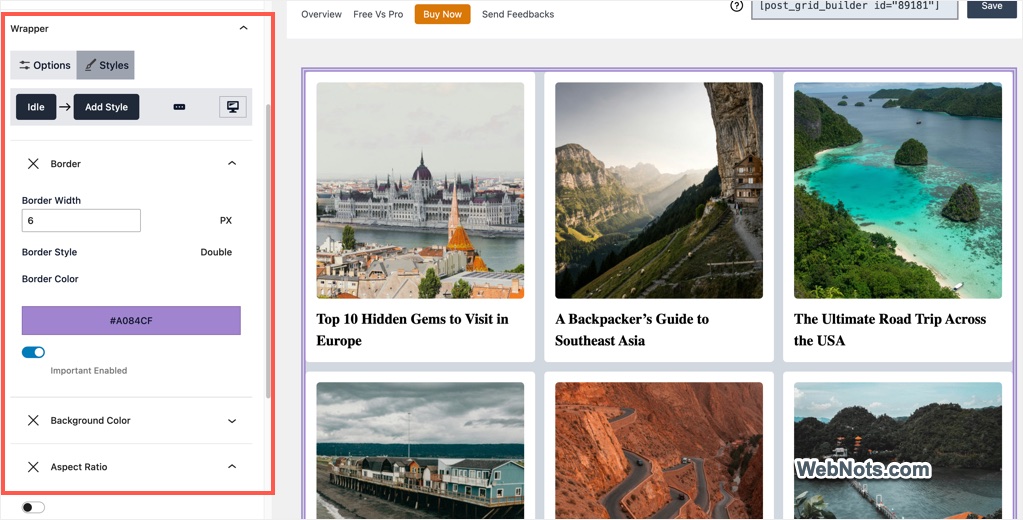Open the PX unit selector
The height and width of the screenshot is (520, 1023).
click(x=226, y=221)
